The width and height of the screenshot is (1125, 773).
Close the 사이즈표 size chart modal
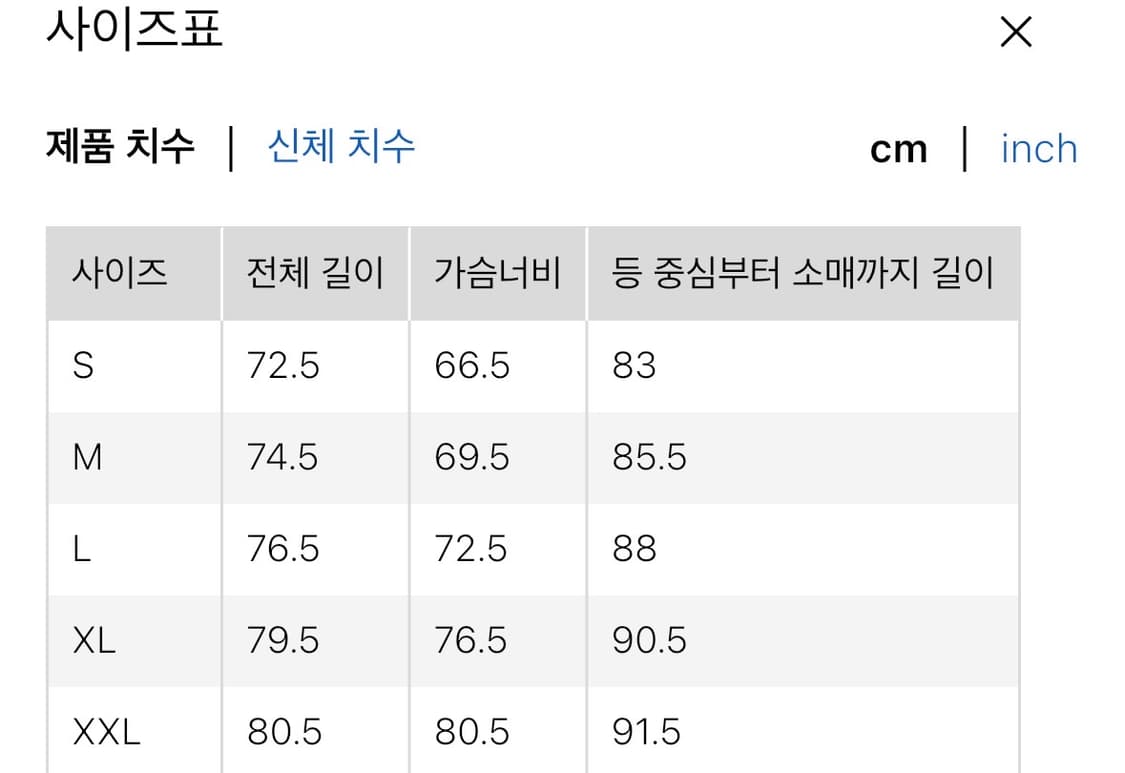click(x=1015, y=32)
